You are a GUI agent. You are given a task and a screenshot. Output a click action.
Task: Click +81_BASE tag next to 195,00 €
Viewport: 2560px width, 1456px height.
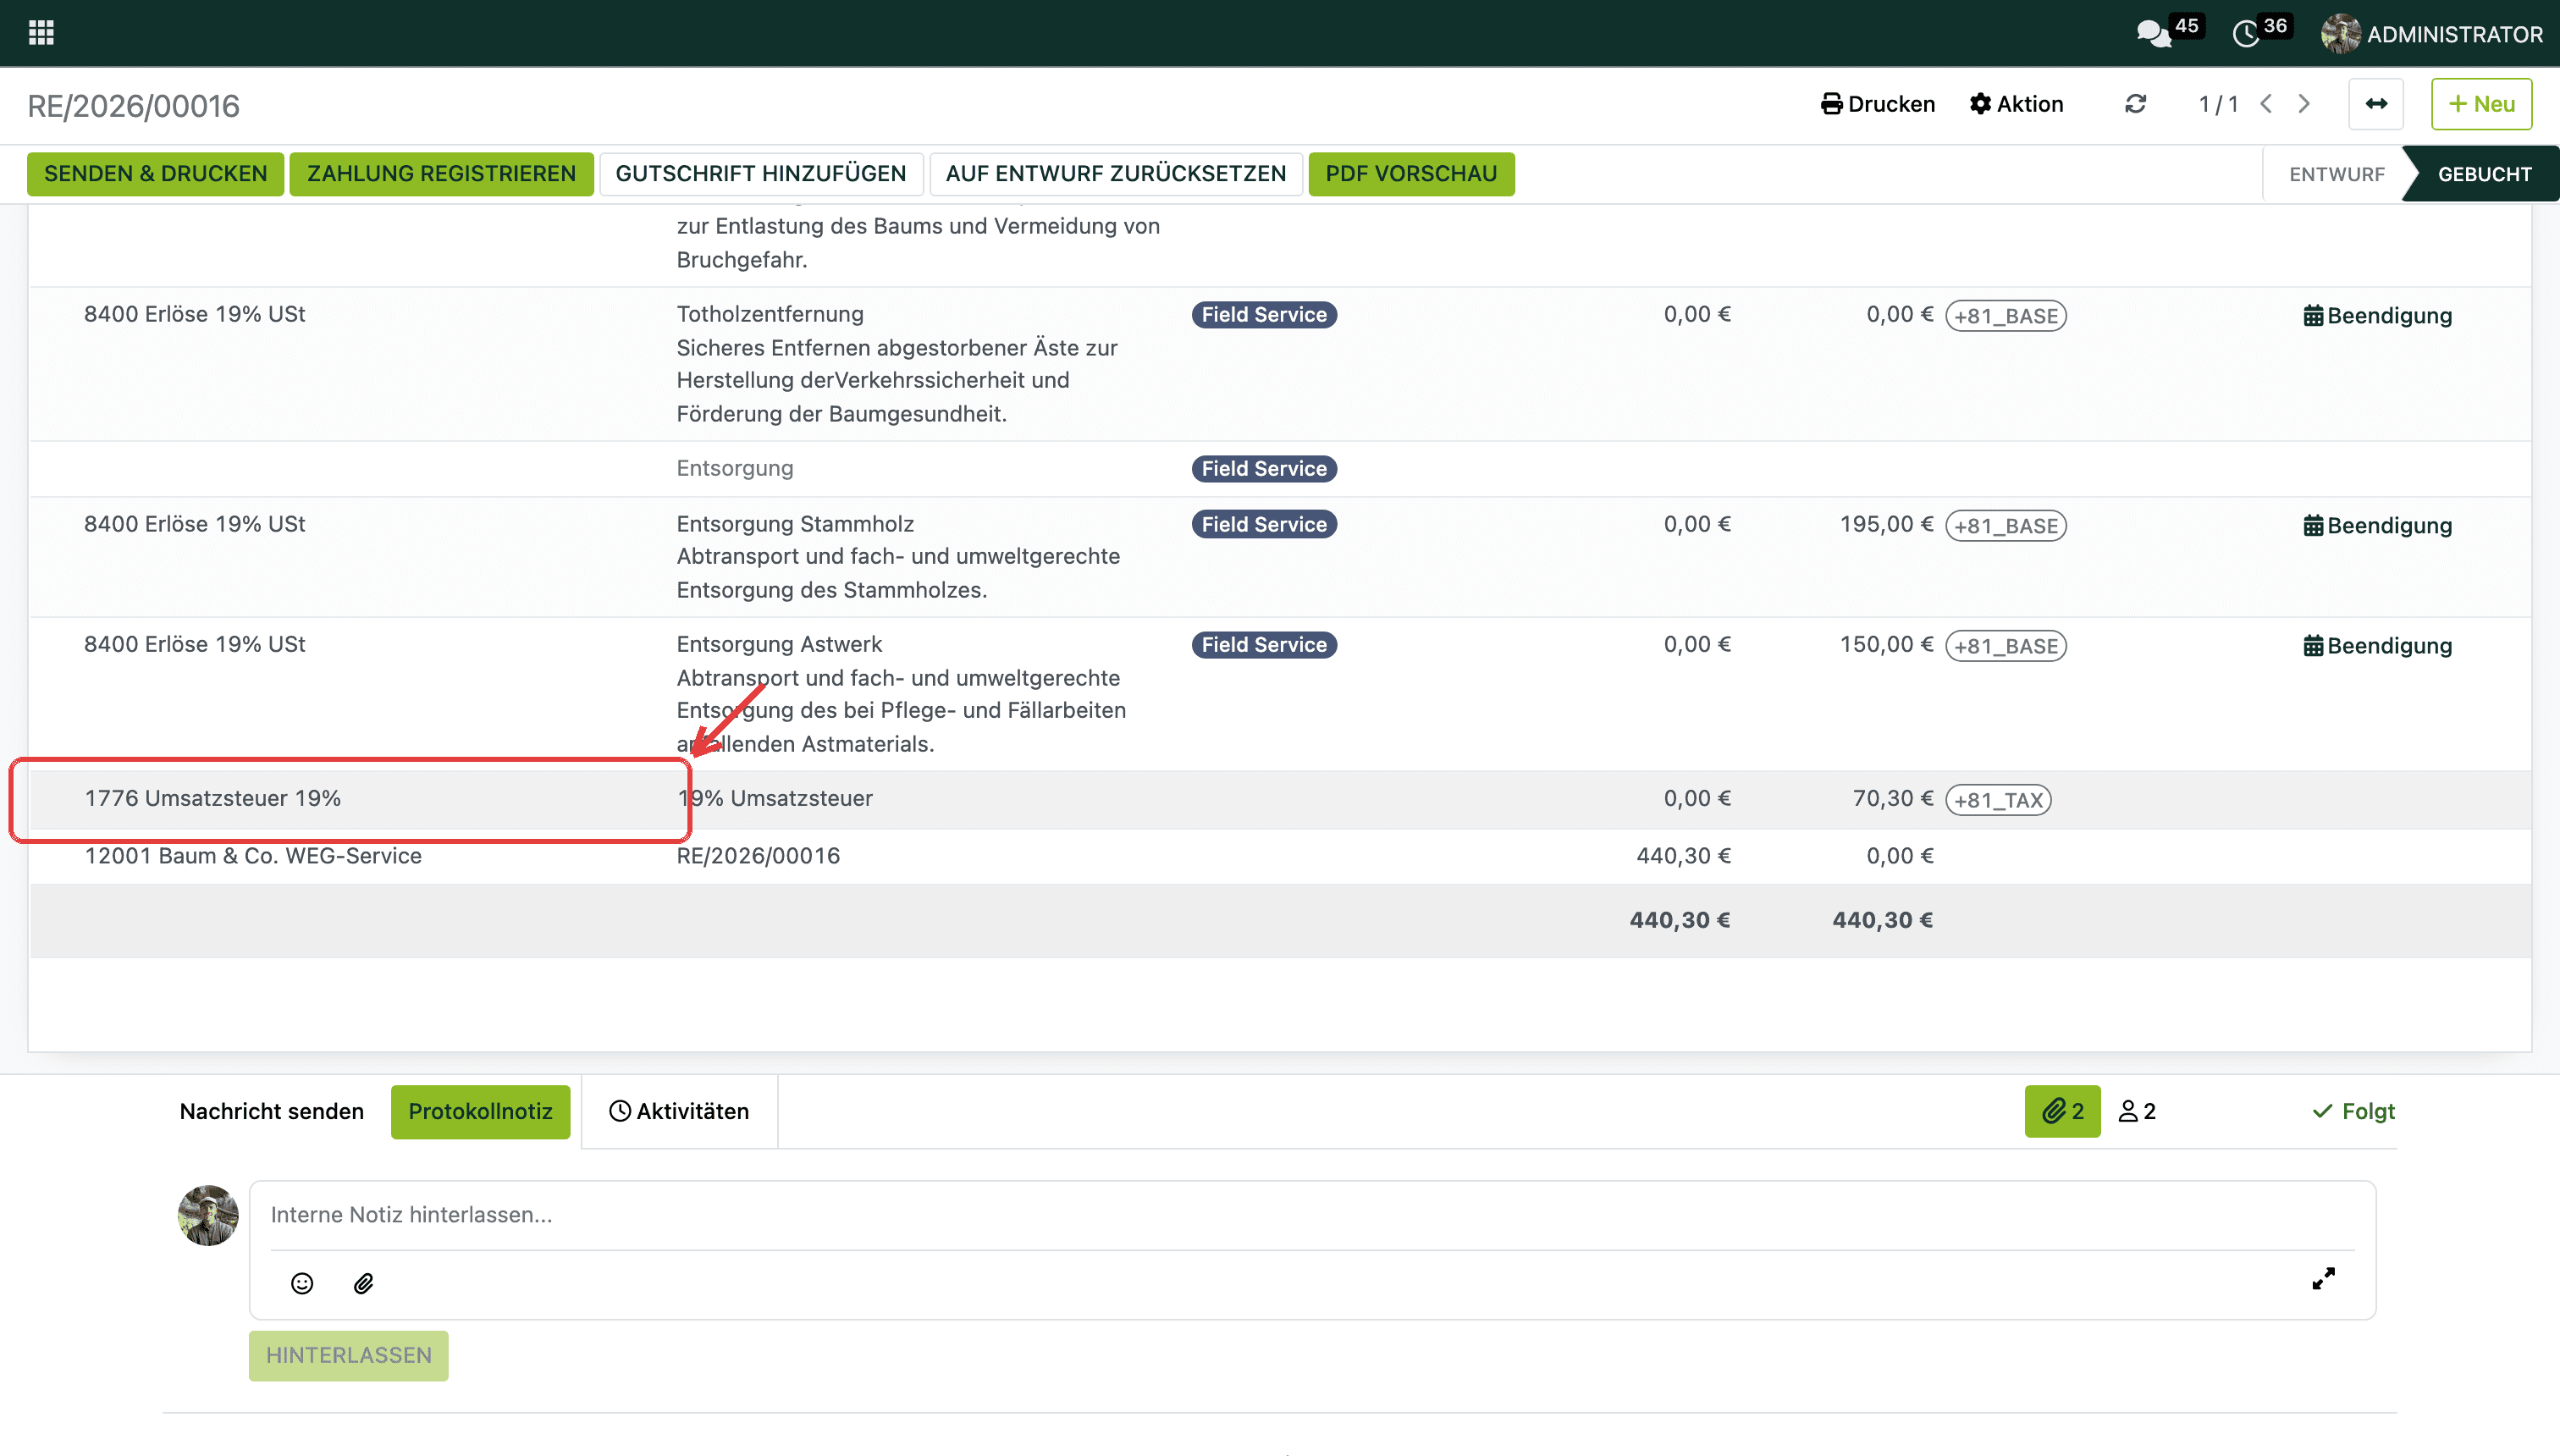(x=2006, y=526)
